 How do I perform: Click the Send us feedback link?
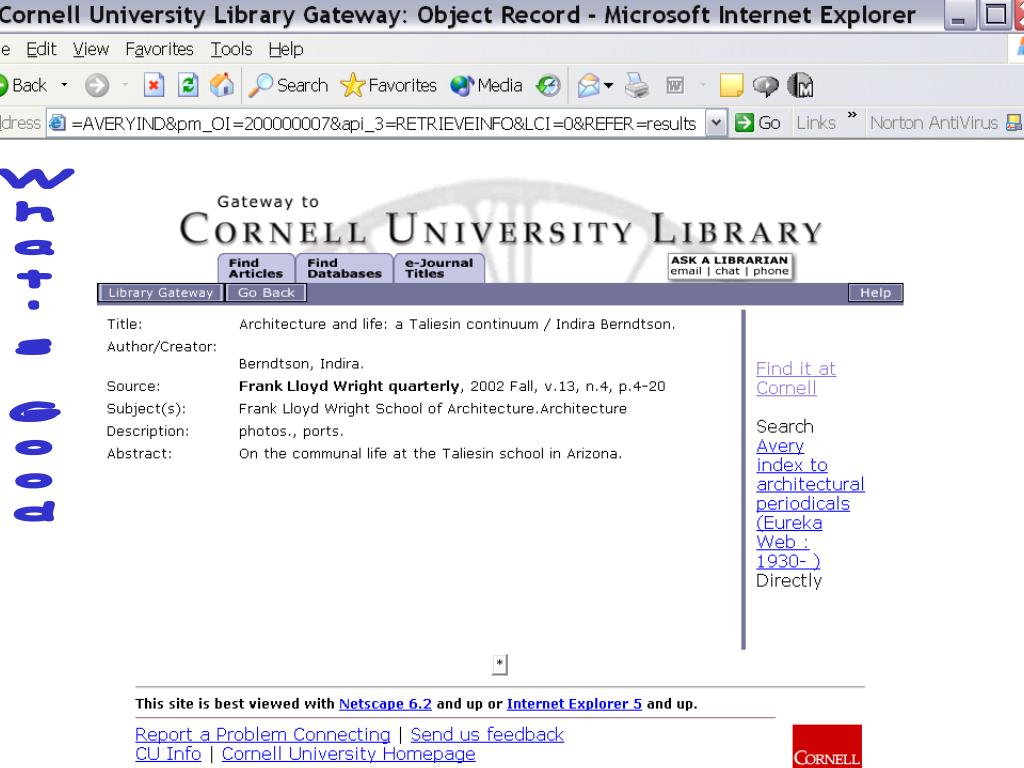tap(487, 735)
